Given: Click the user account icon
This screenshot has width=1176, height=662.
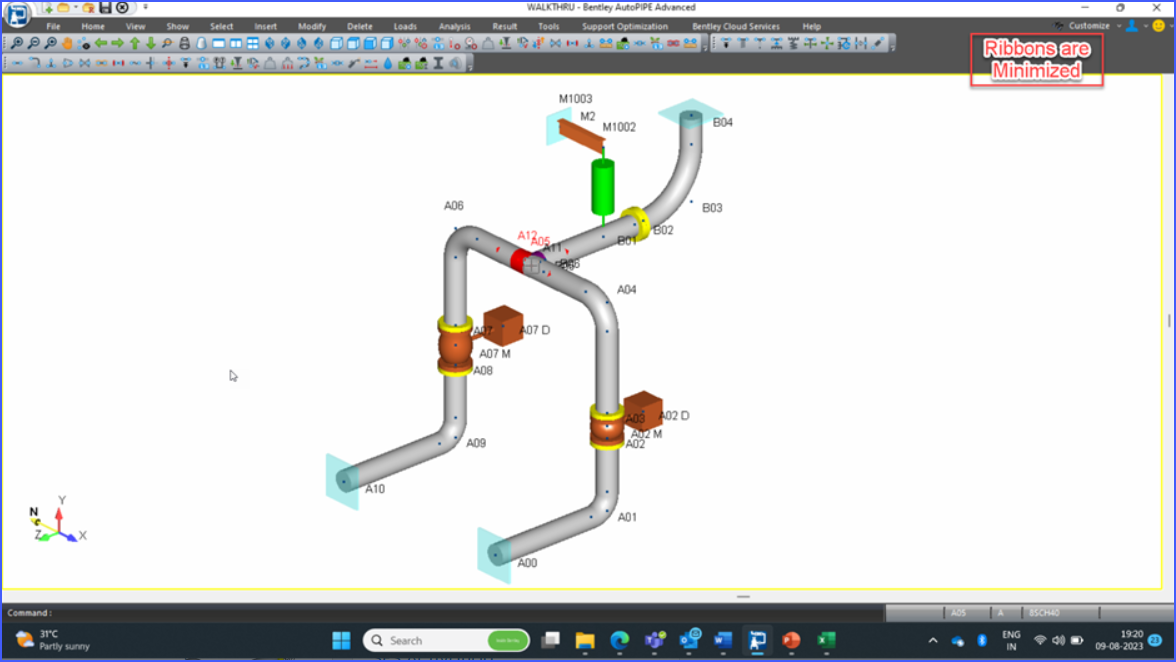Looking at the screenshot, I should tap(1132, 26).
